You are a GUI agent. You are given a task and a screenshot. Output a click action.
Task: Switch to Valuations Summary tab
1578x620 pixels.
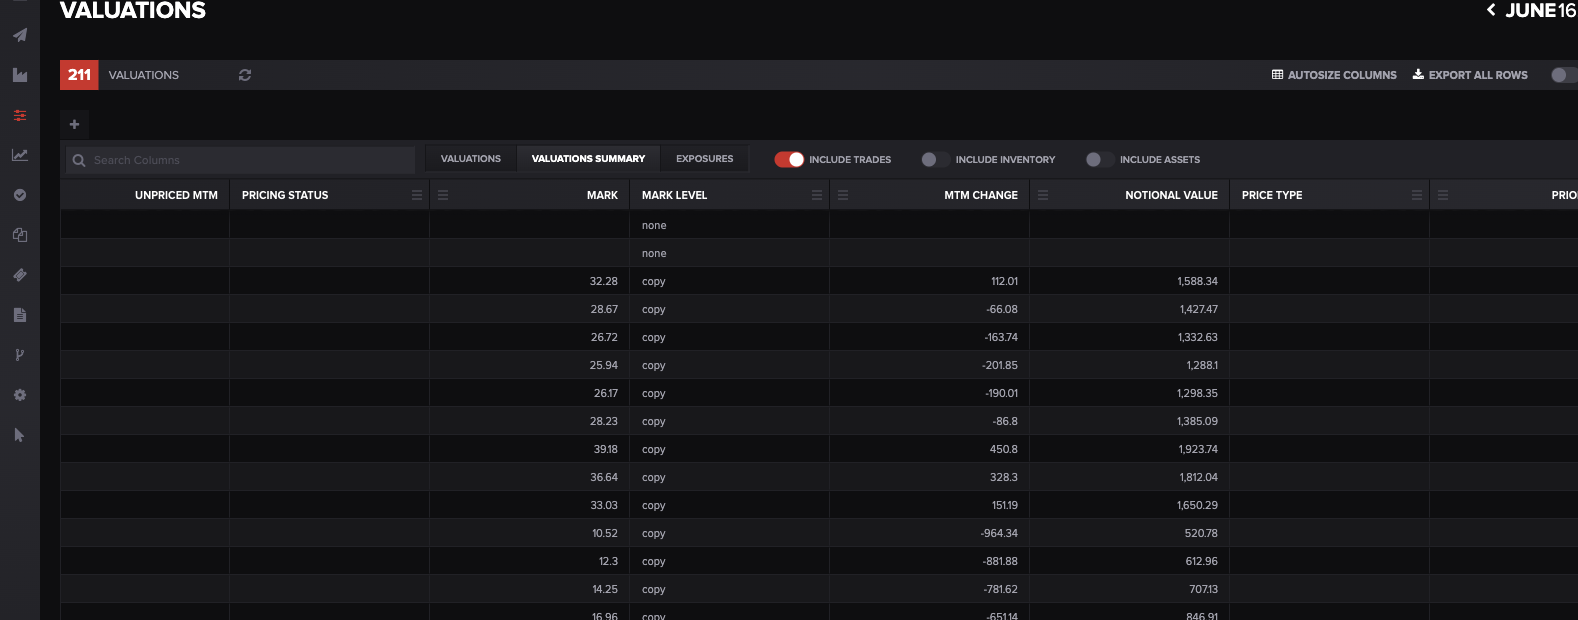(x=588, y=159)
